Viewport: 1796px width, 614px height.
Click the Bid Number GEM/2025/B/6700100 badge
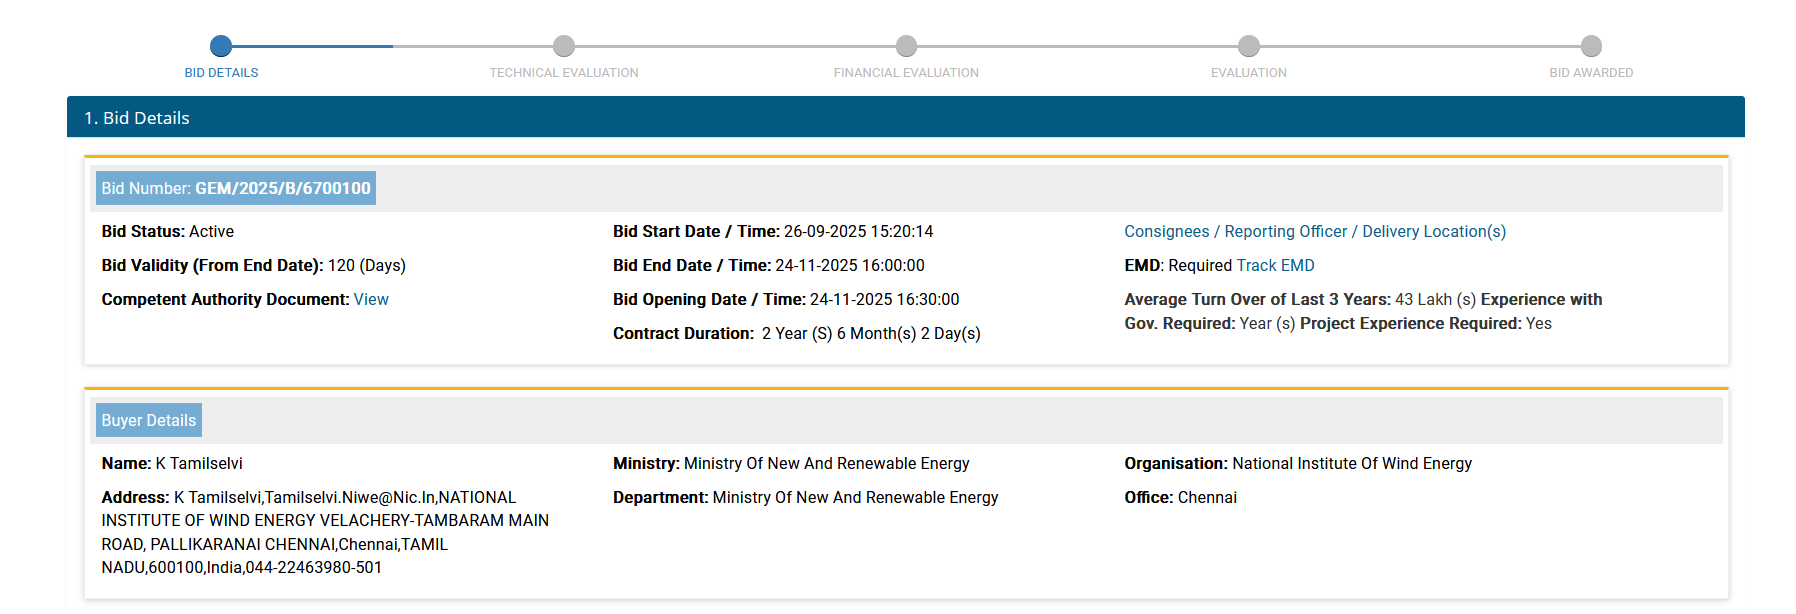(x=236, y=189)
